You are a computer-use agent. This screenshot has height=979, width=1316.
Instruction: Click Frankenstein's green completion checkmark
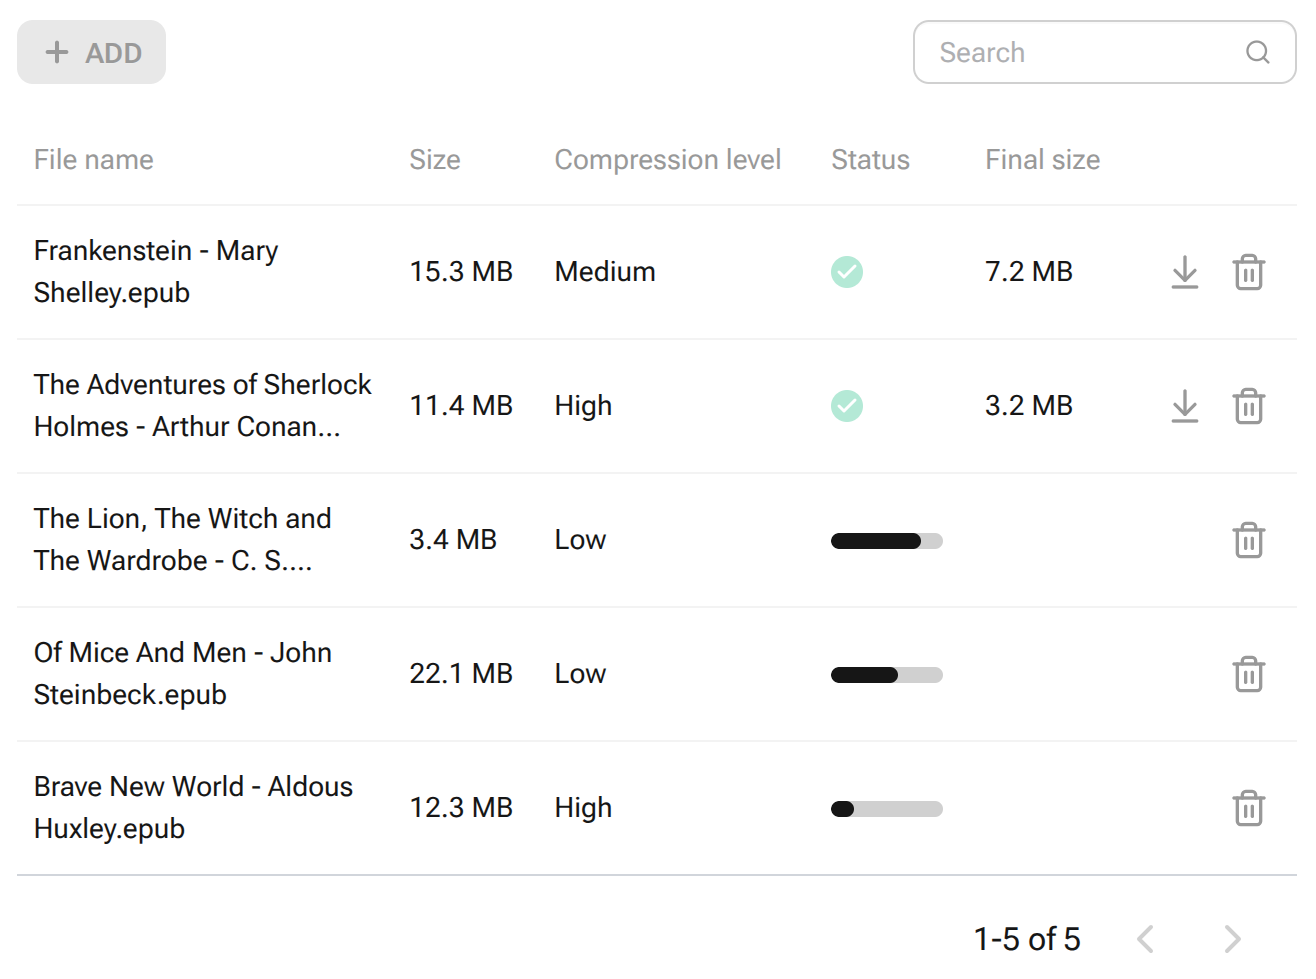pyautogui.click(x=846, y=272)
